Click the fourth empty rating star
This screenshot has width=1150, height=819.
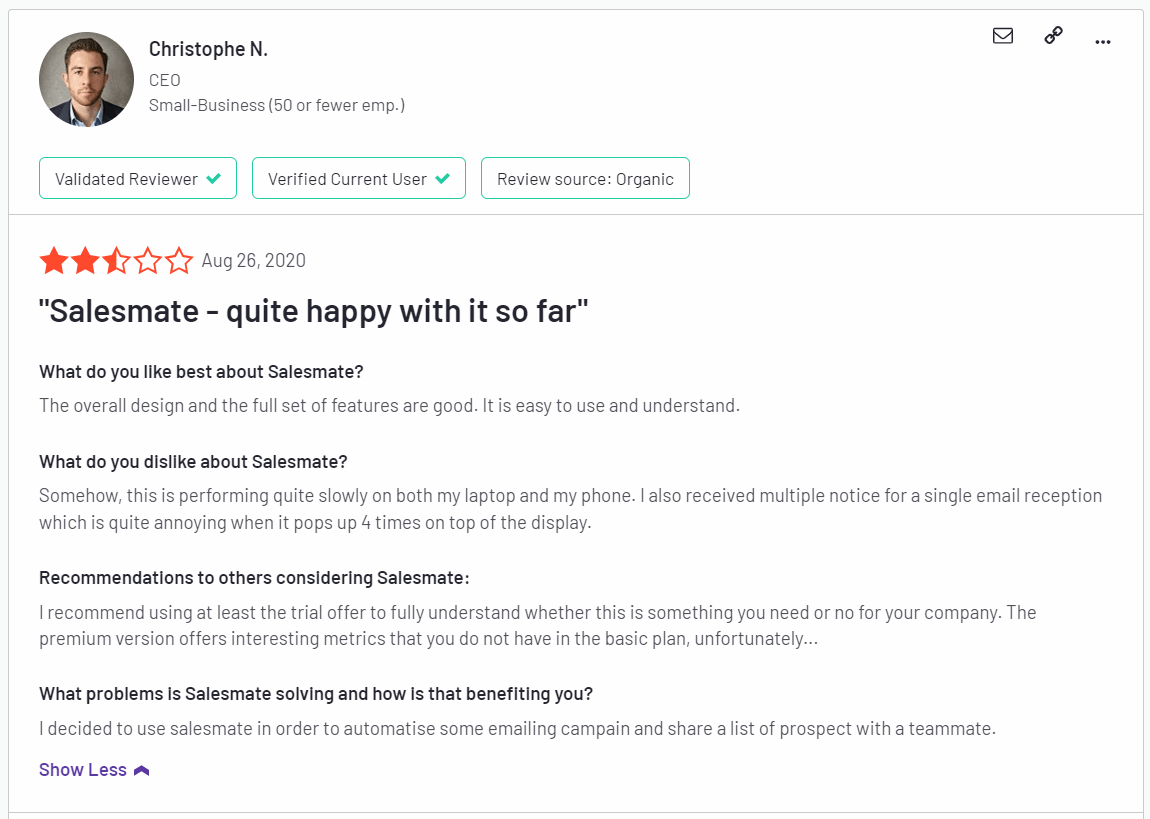[147, 260]
